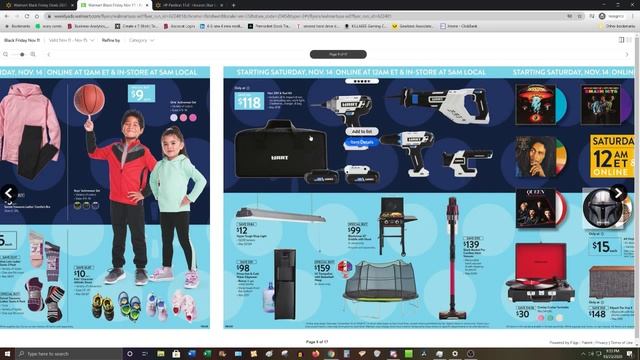Click the $139 vacuum price label
The width and height of the screenshot is (640, 360).
471,244
